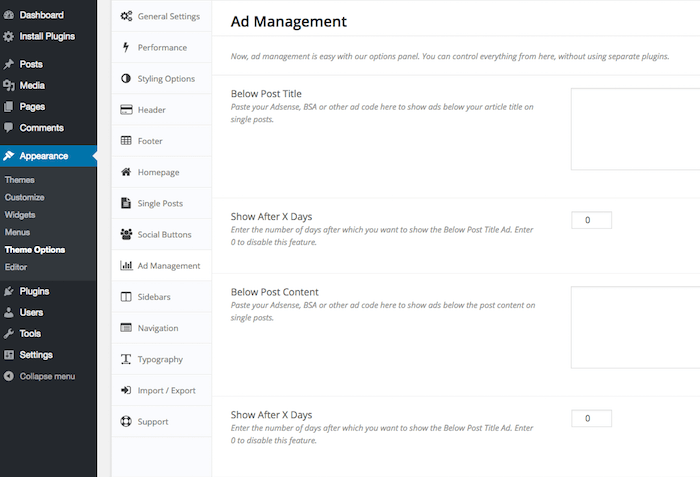Click the Media library icon
Screen dimensions: 700x477
8,85
